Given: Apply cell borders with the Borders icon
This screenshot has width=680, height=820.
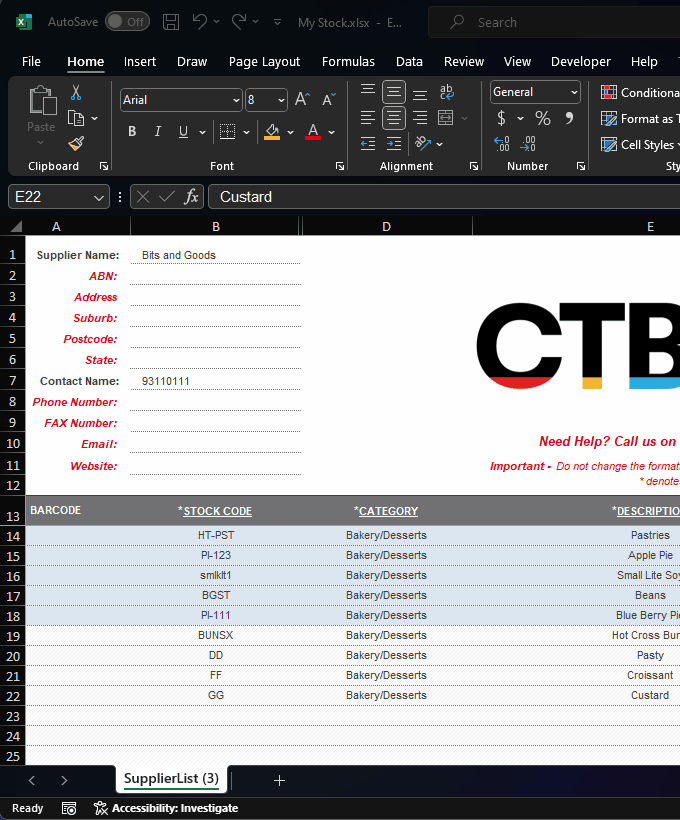Looking at the screenshot, I should (227, 131).
